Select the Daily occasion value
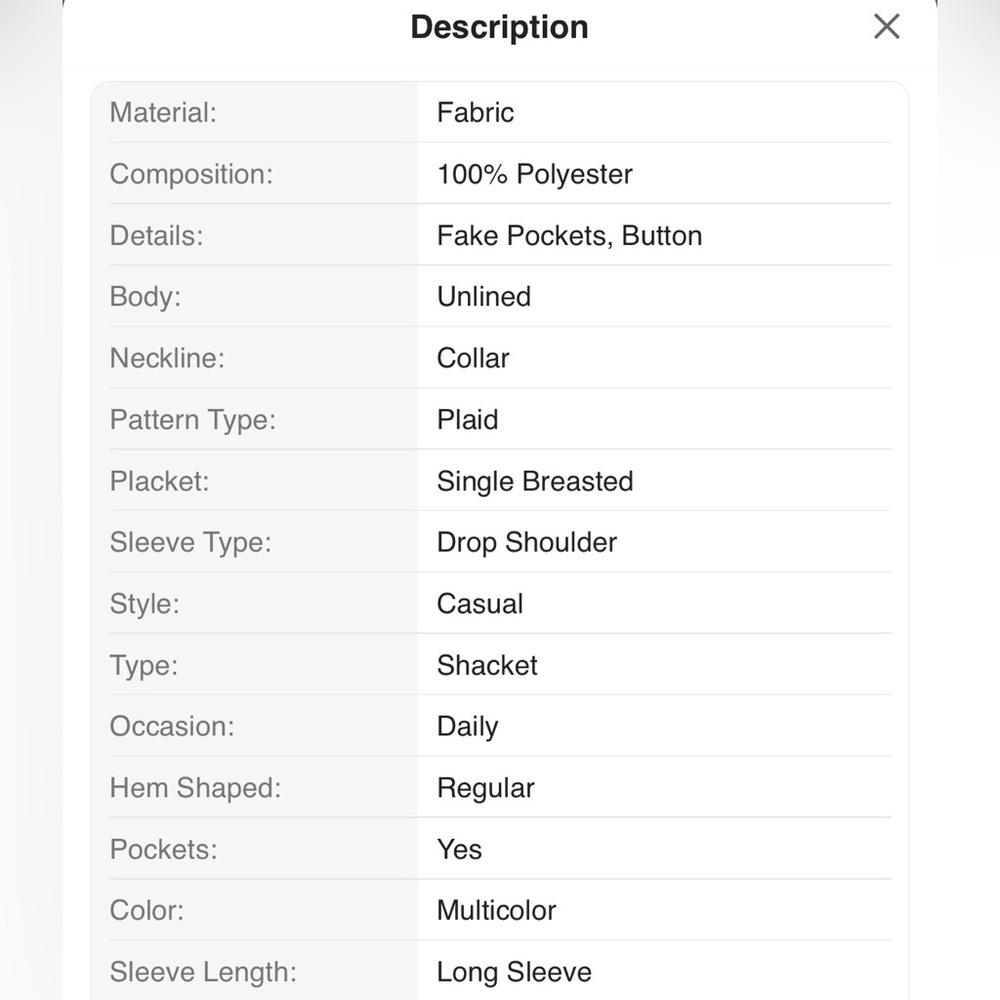This screenshot has width=1000, height=1000. coord(467,726)
